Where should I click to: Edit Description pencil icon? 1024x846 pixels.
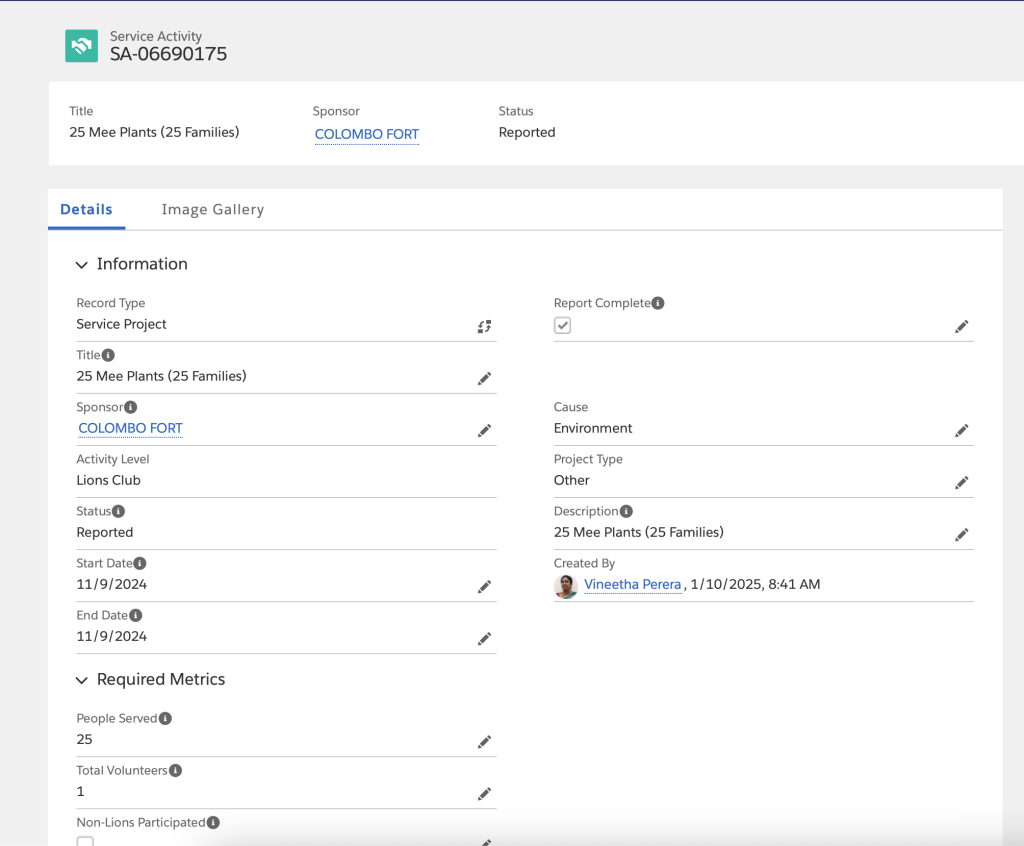point(961,535)
